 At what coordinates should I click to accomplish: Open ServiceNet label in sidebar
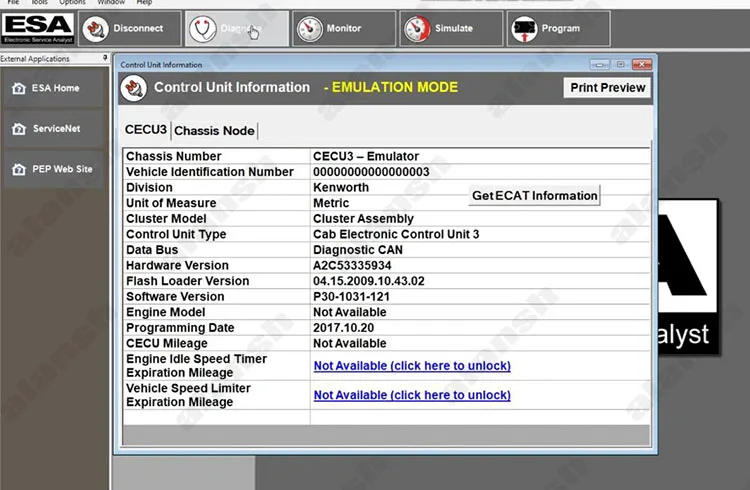[x=56, y=128]
